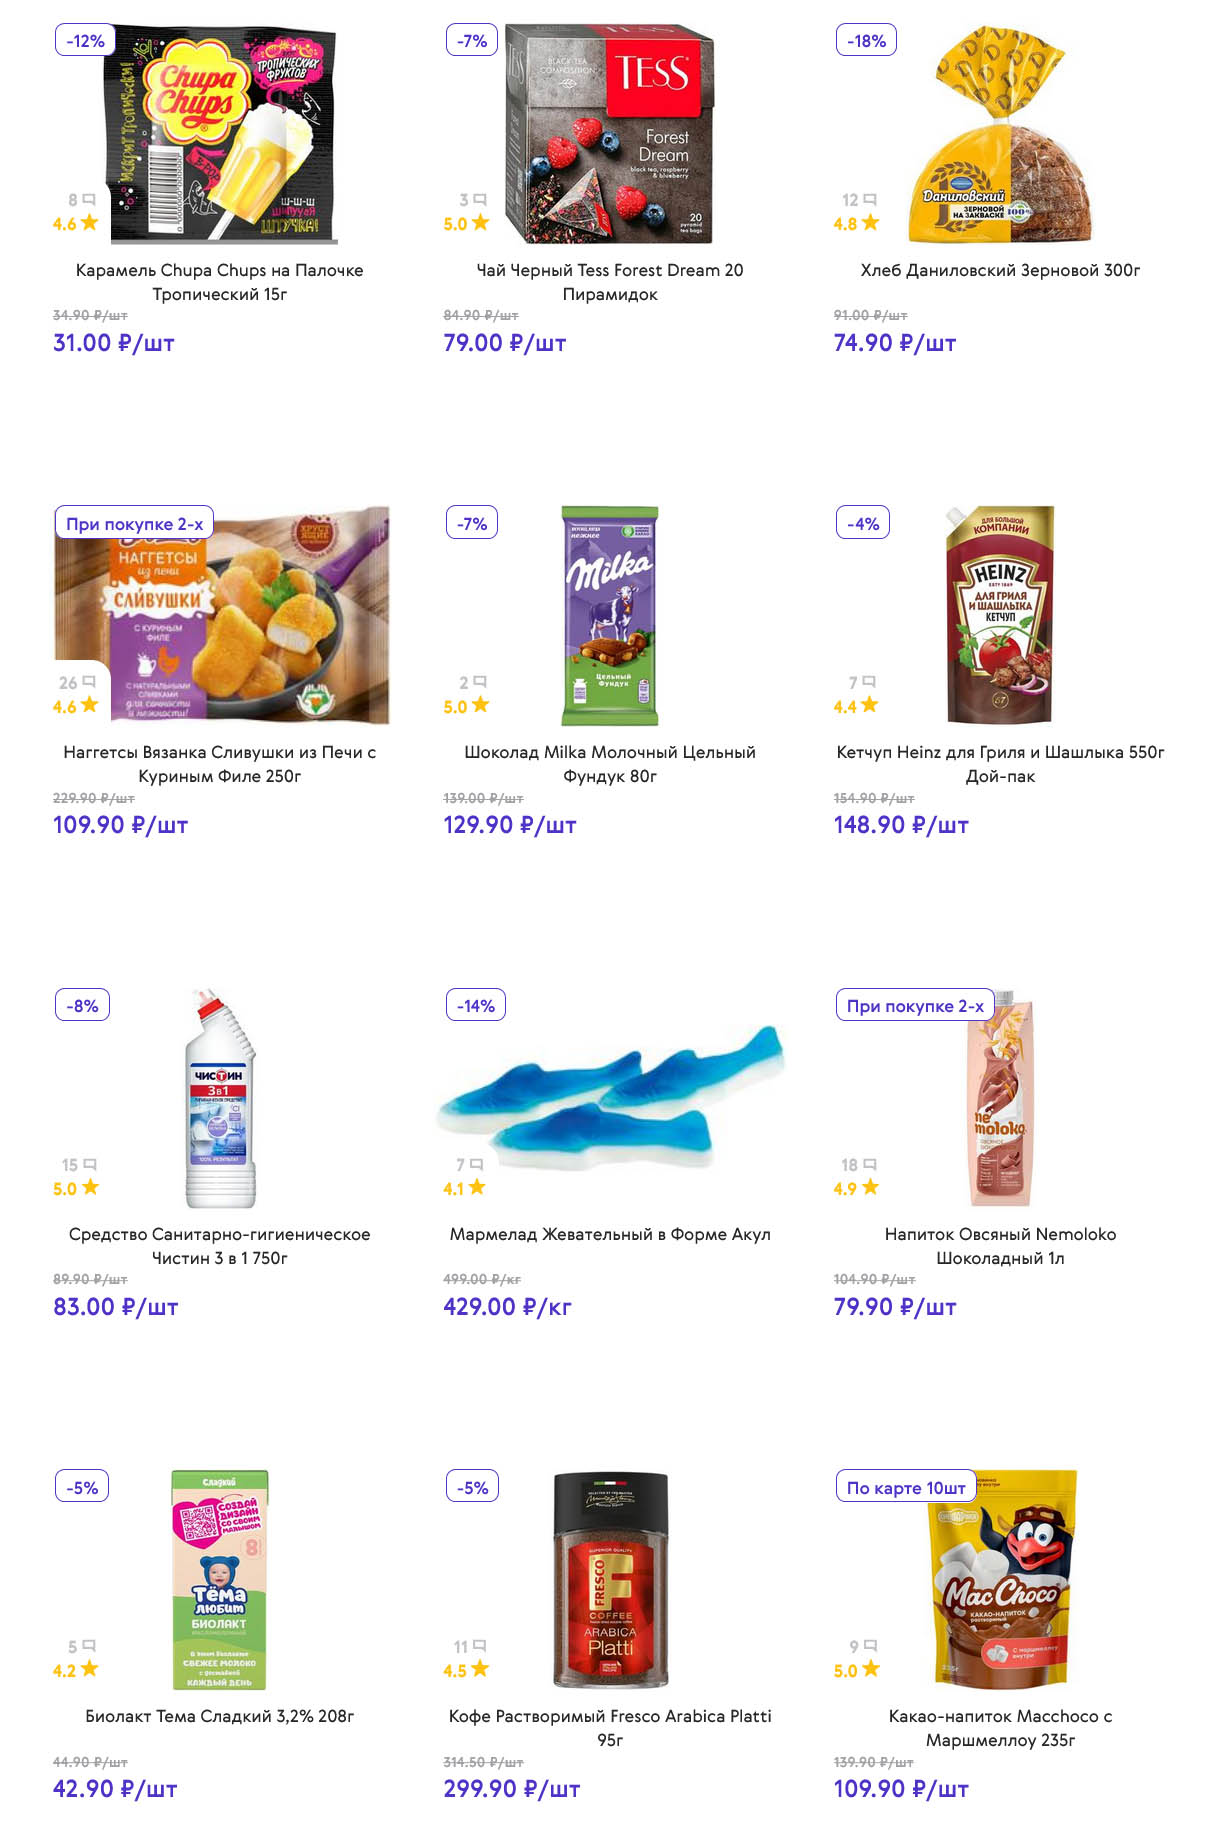Click the Milka chocolate bar image

click(610, 615)
